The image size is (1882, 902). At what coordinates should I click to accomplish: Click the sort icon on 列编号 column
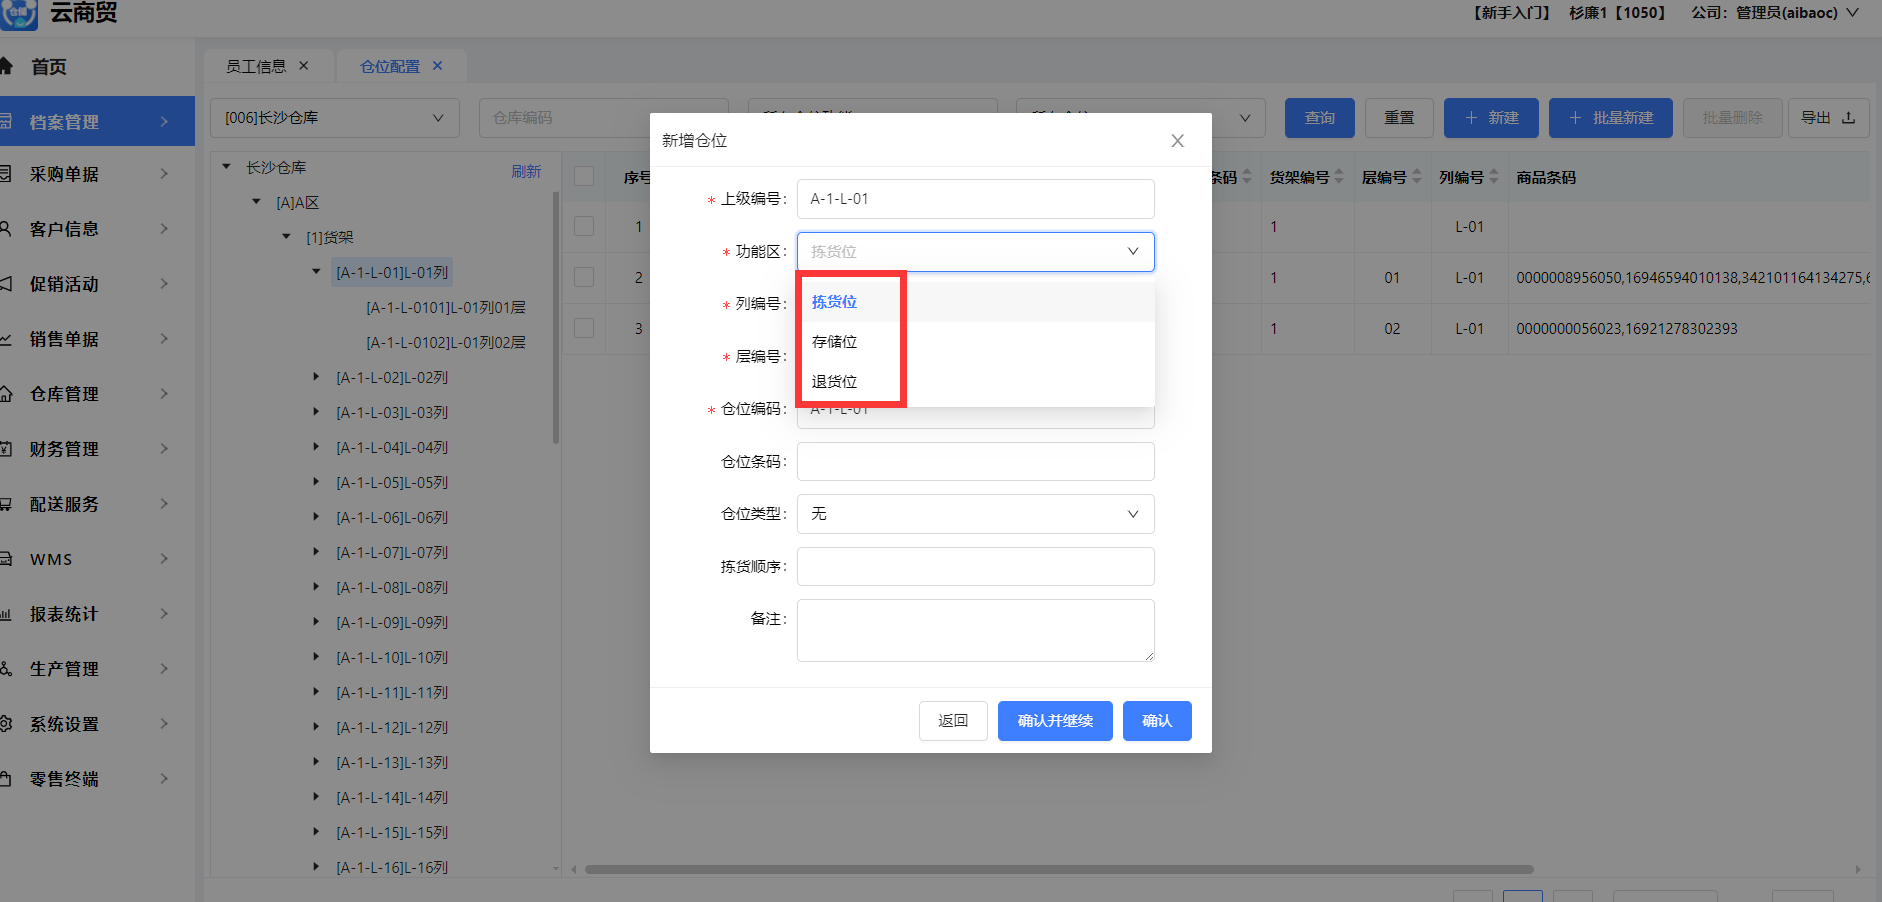(1494, 177)
